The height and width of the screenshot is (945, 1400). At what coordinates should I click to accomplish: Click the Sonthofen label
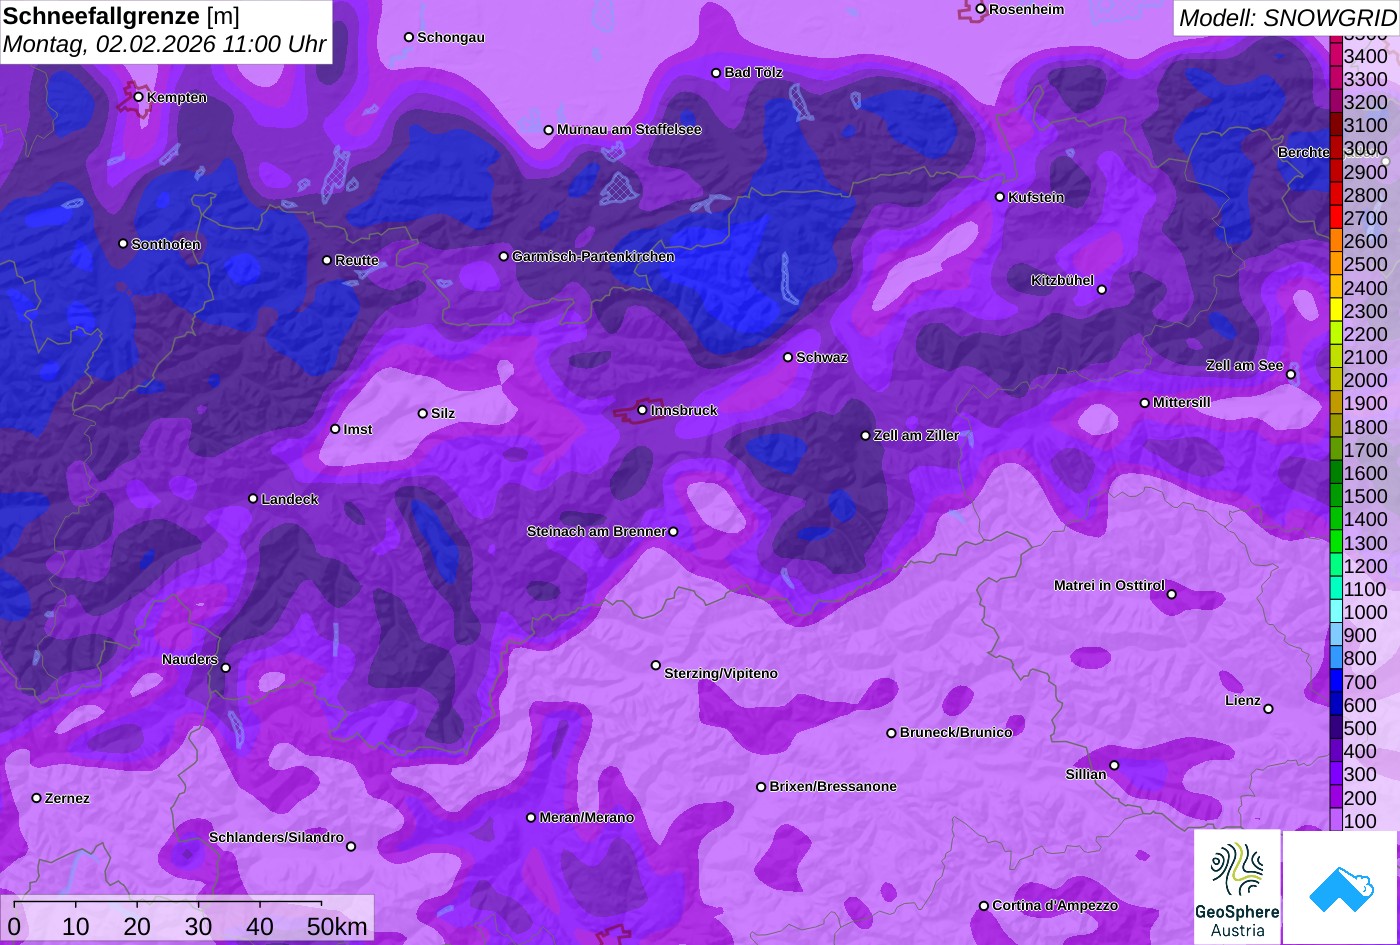click(x=166, y=245)
